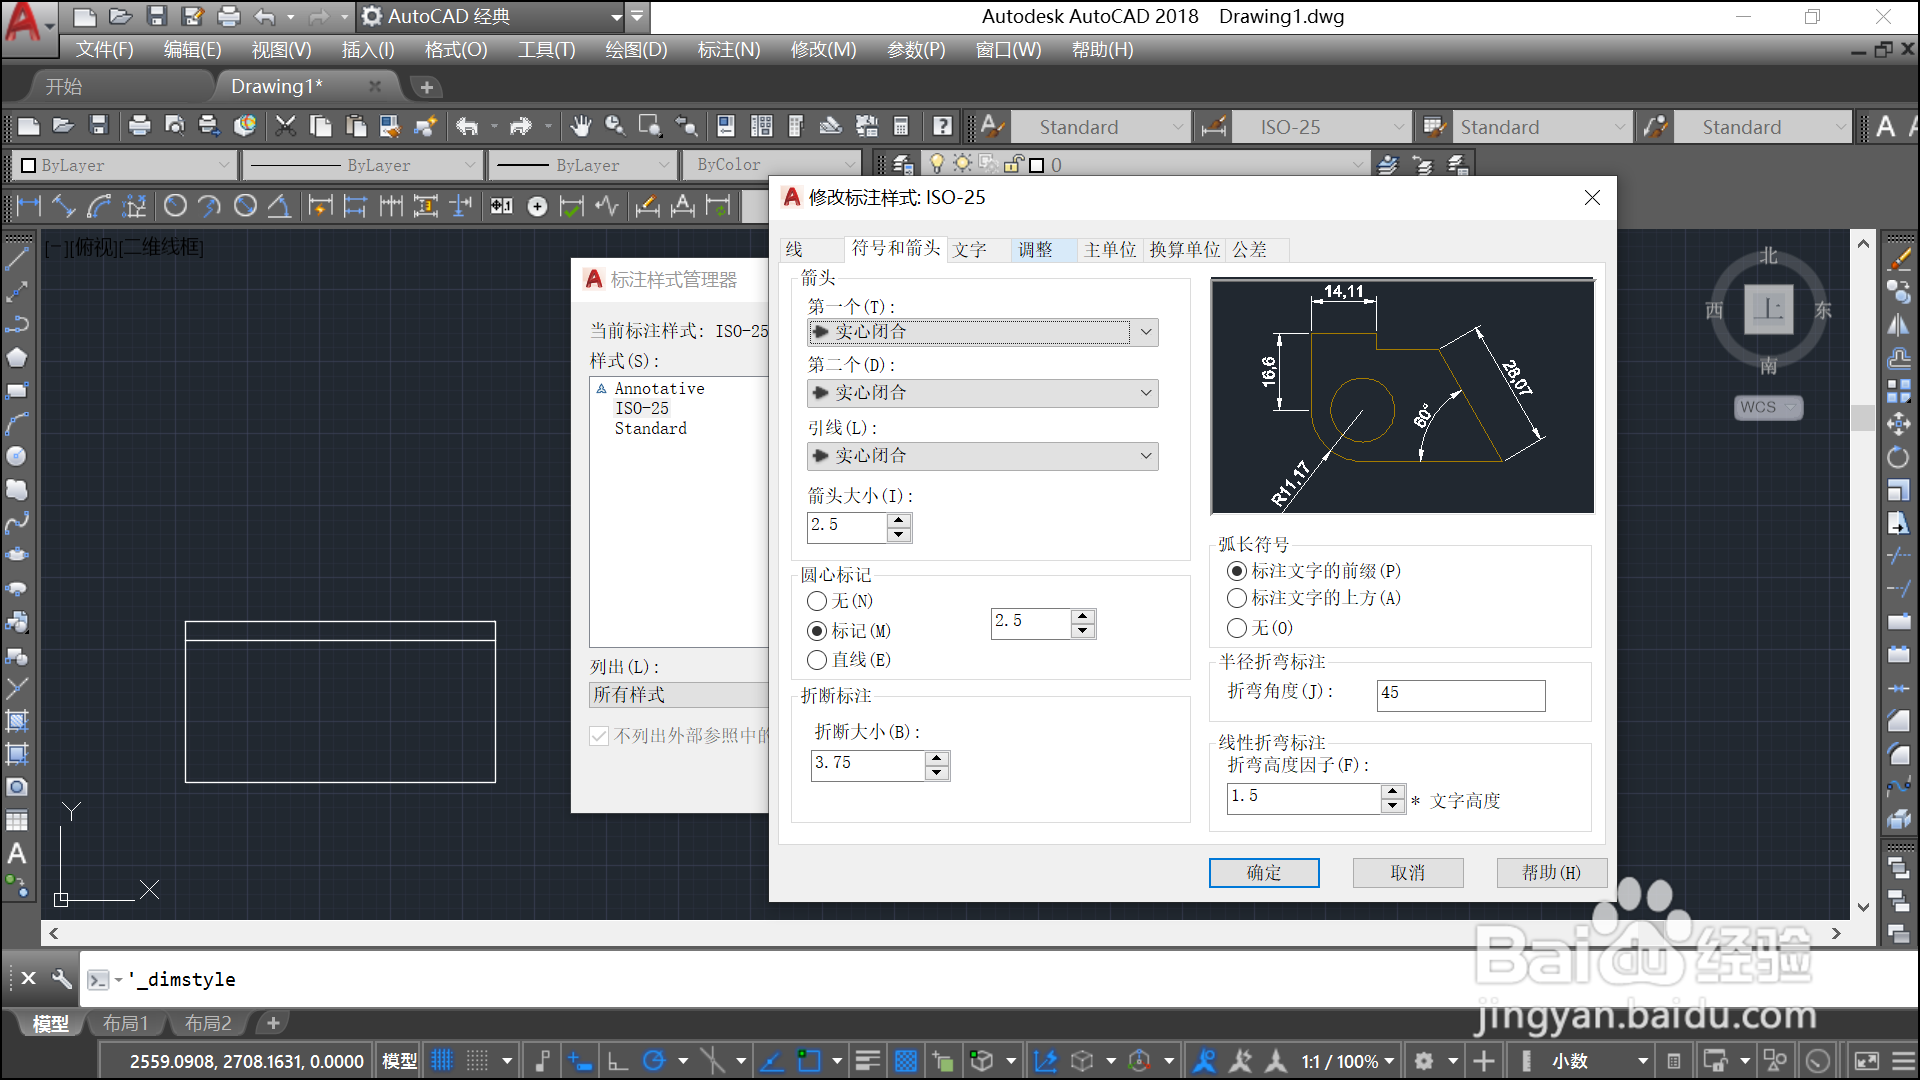This screenshot has width=1920, height=1080.
Task: Click the new drawing tab plus button
Action: pos(427,87)
